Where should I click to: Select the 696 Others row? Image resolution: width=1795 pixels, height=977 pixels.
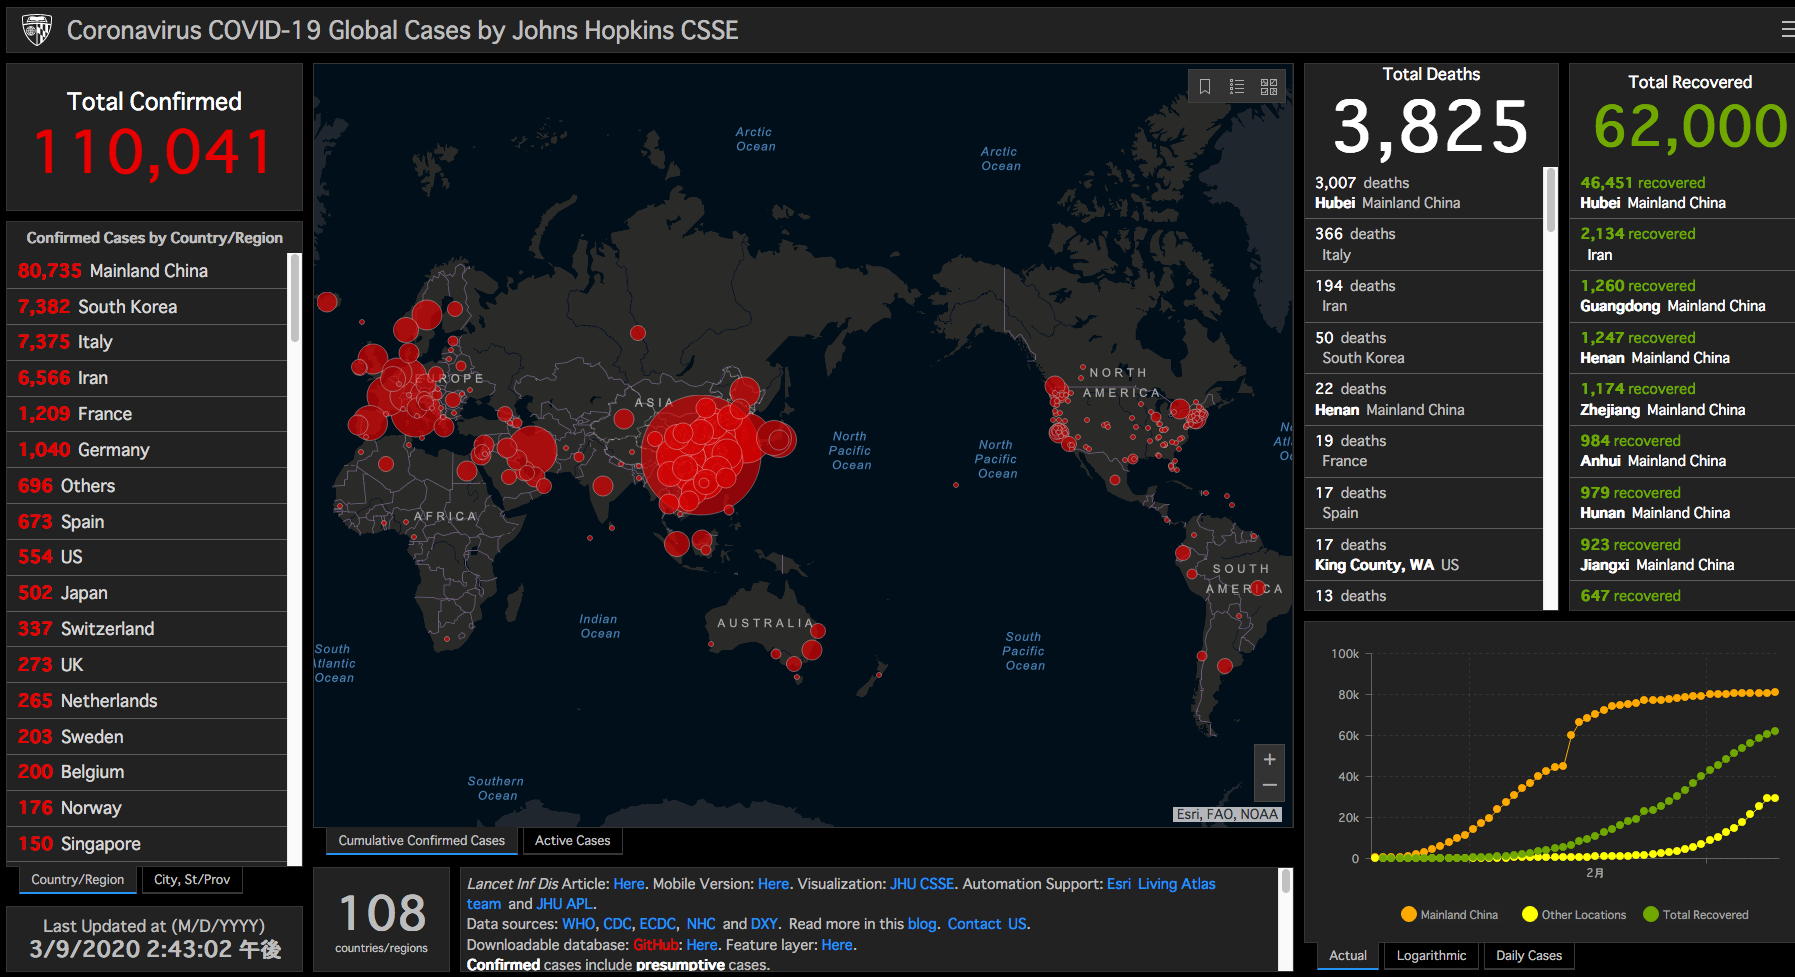click(x=147, y=486)
